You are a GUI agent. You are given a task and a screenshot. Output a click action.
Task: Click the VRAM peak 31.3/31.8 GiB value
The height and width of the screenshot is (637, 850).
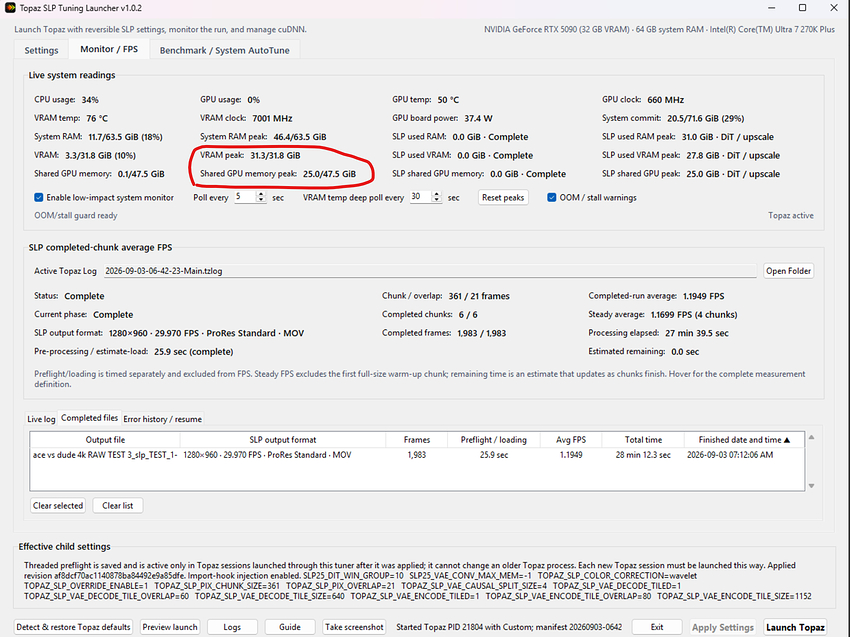tap(275, 156)
